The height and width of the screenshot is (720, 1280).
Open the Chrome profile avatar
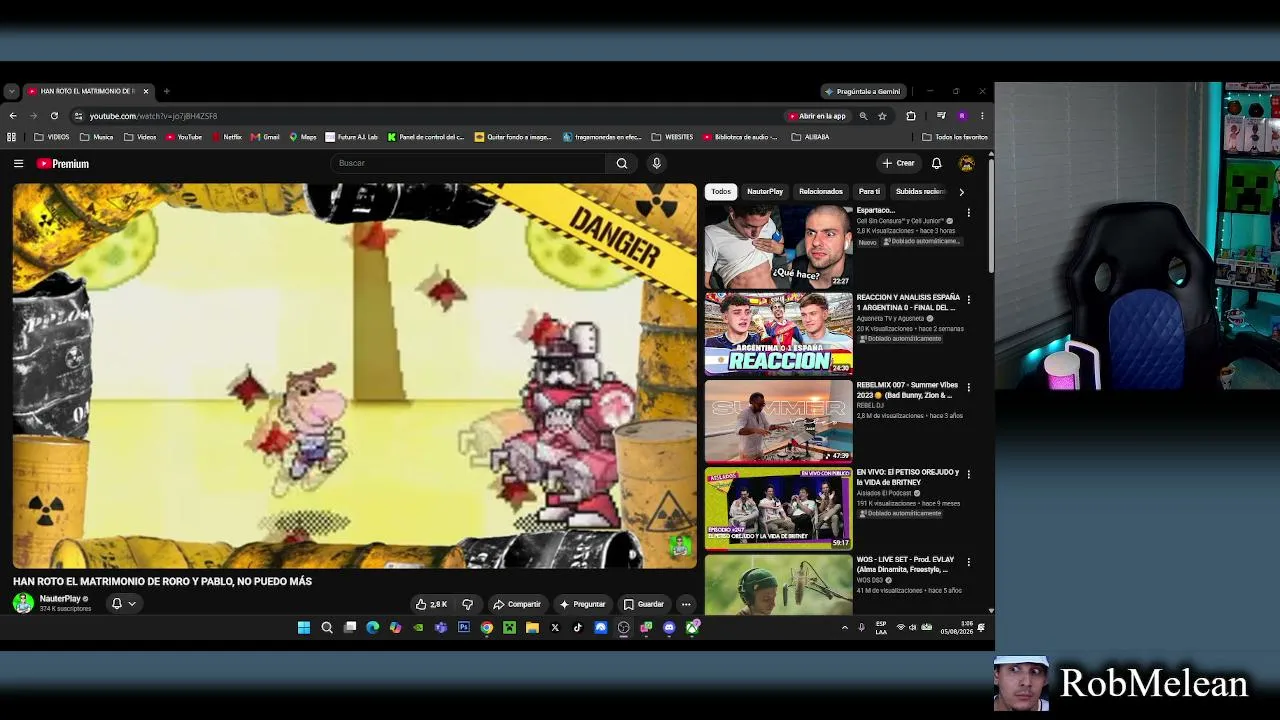click(x=962, y=116)
